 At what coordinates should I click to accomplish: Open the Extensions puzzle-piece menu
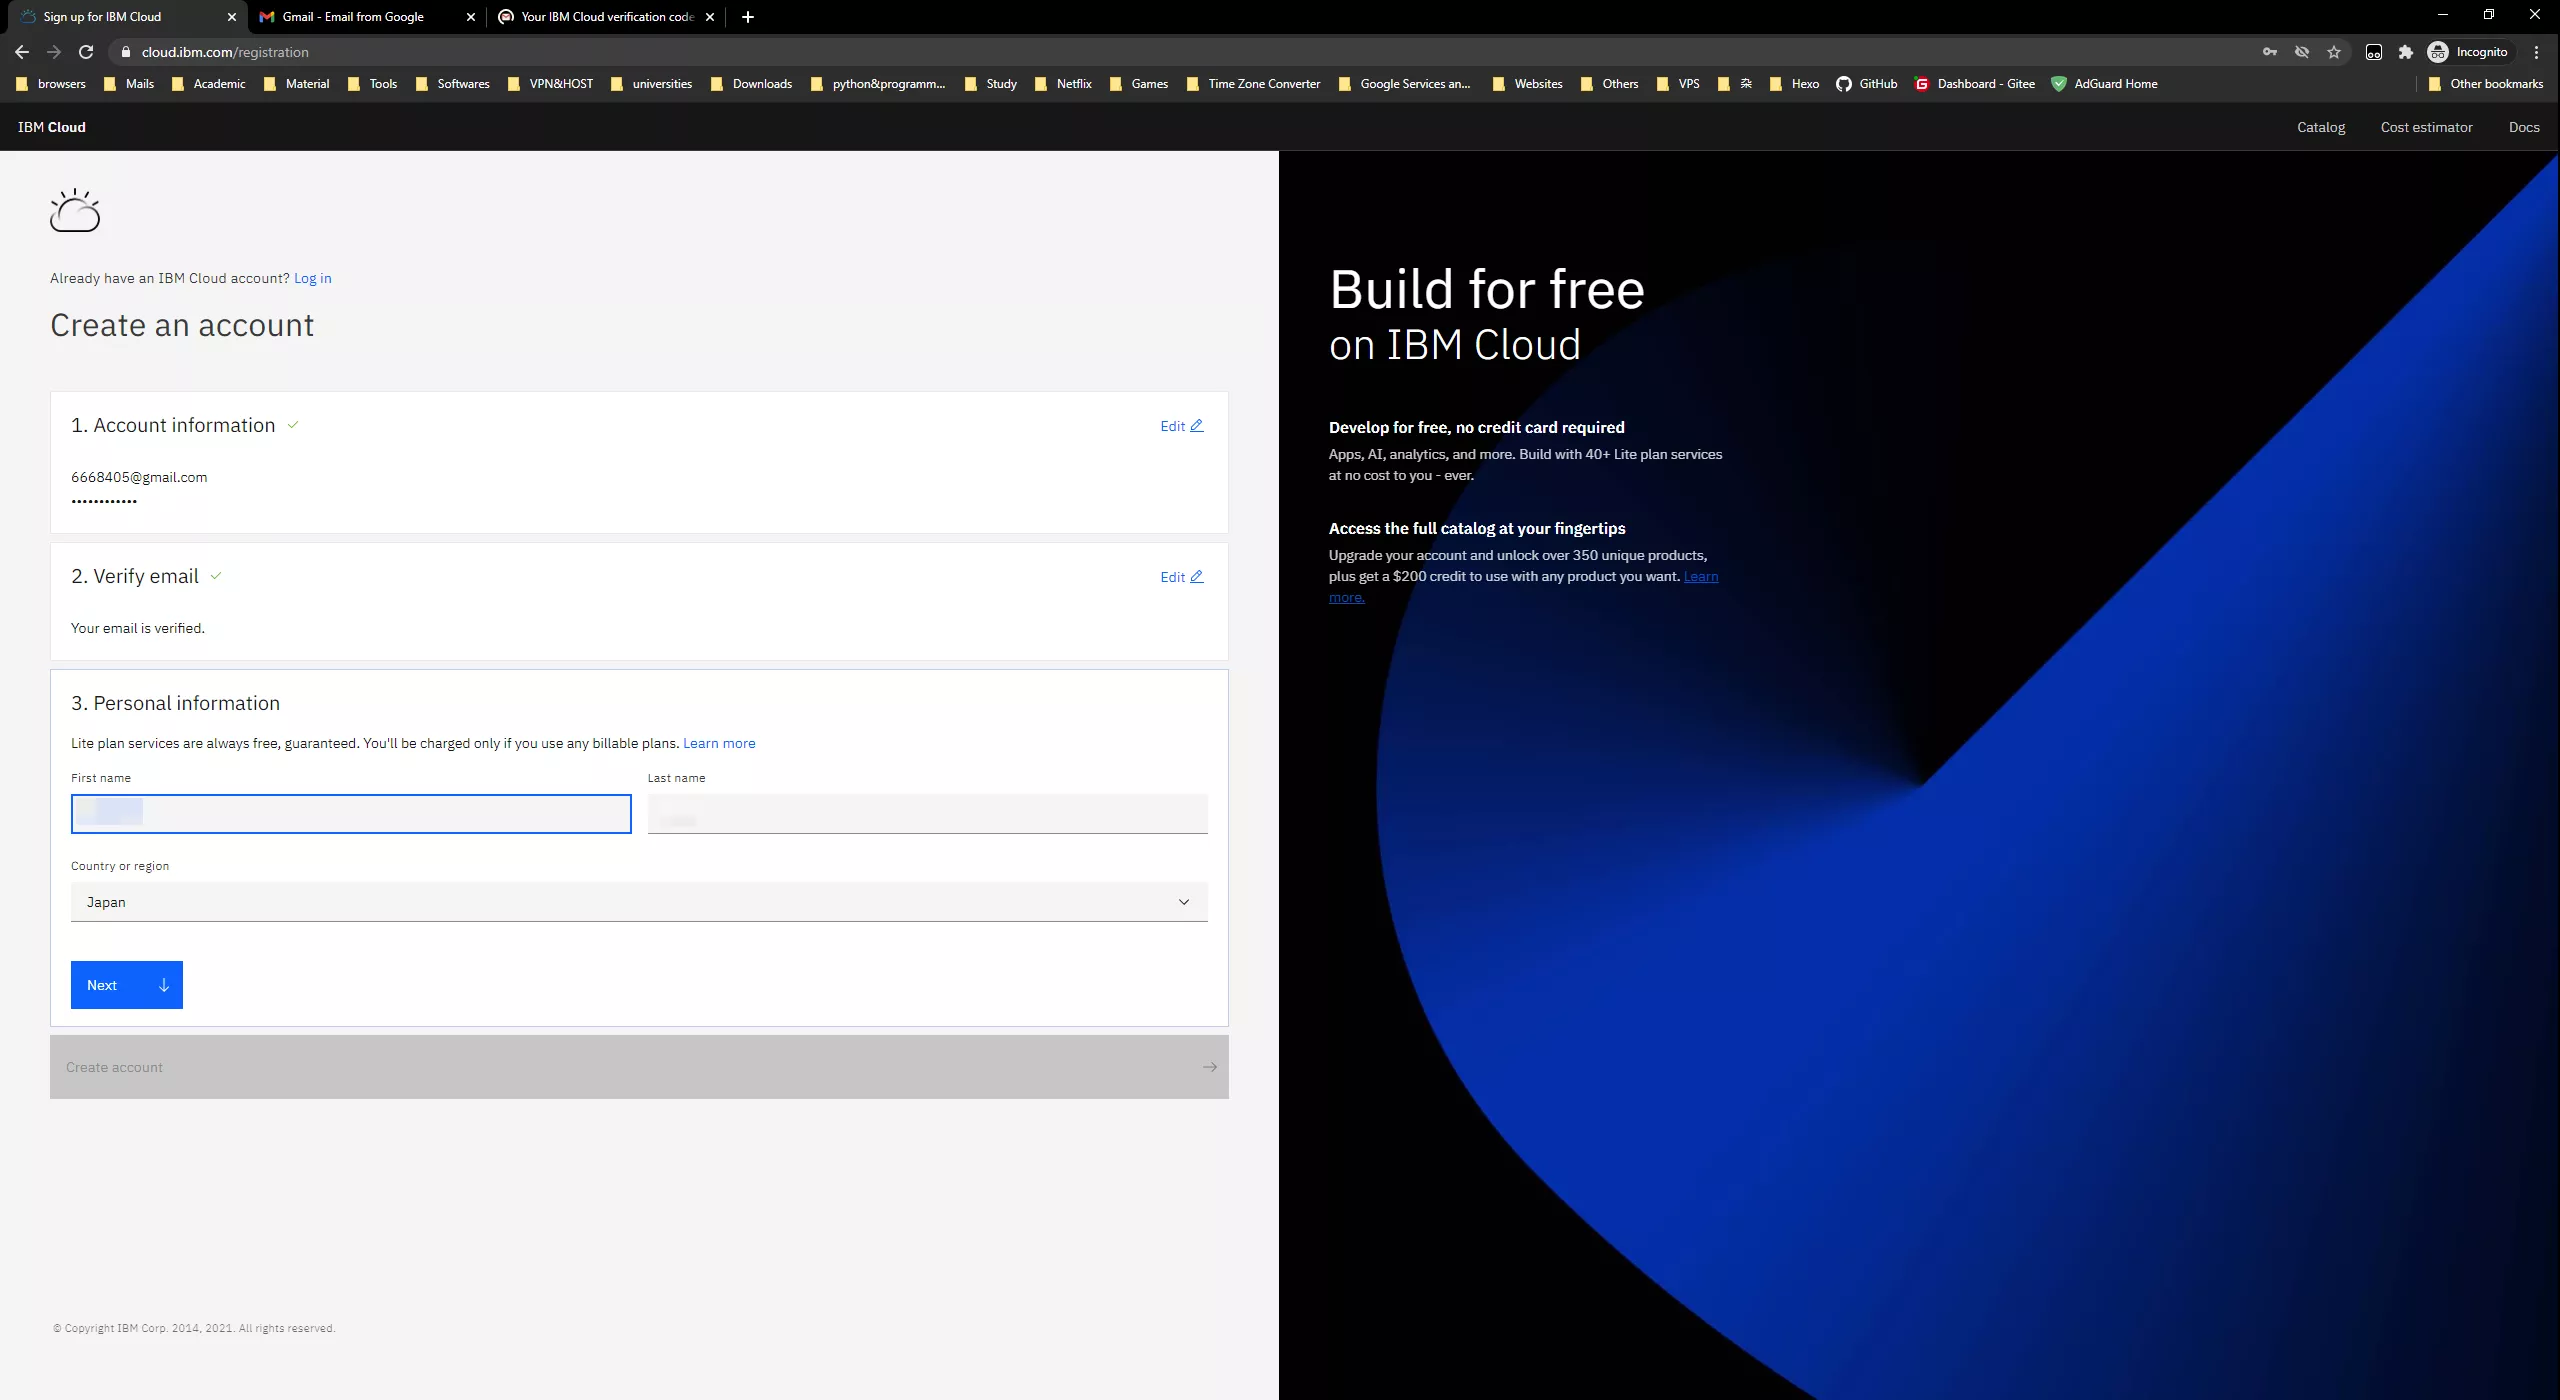tap(2406, 52)
